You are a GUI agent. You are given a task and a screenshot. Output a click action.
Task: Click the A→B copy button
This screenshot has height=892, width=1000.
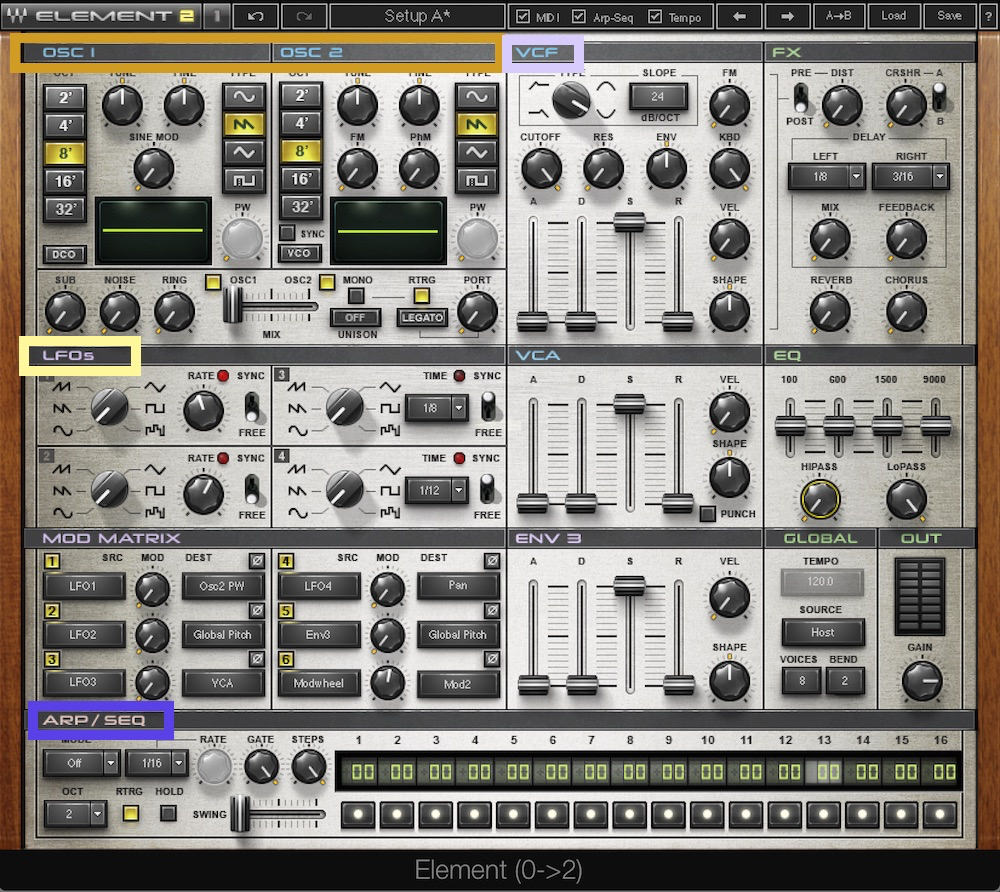click(x=838, y=16)
